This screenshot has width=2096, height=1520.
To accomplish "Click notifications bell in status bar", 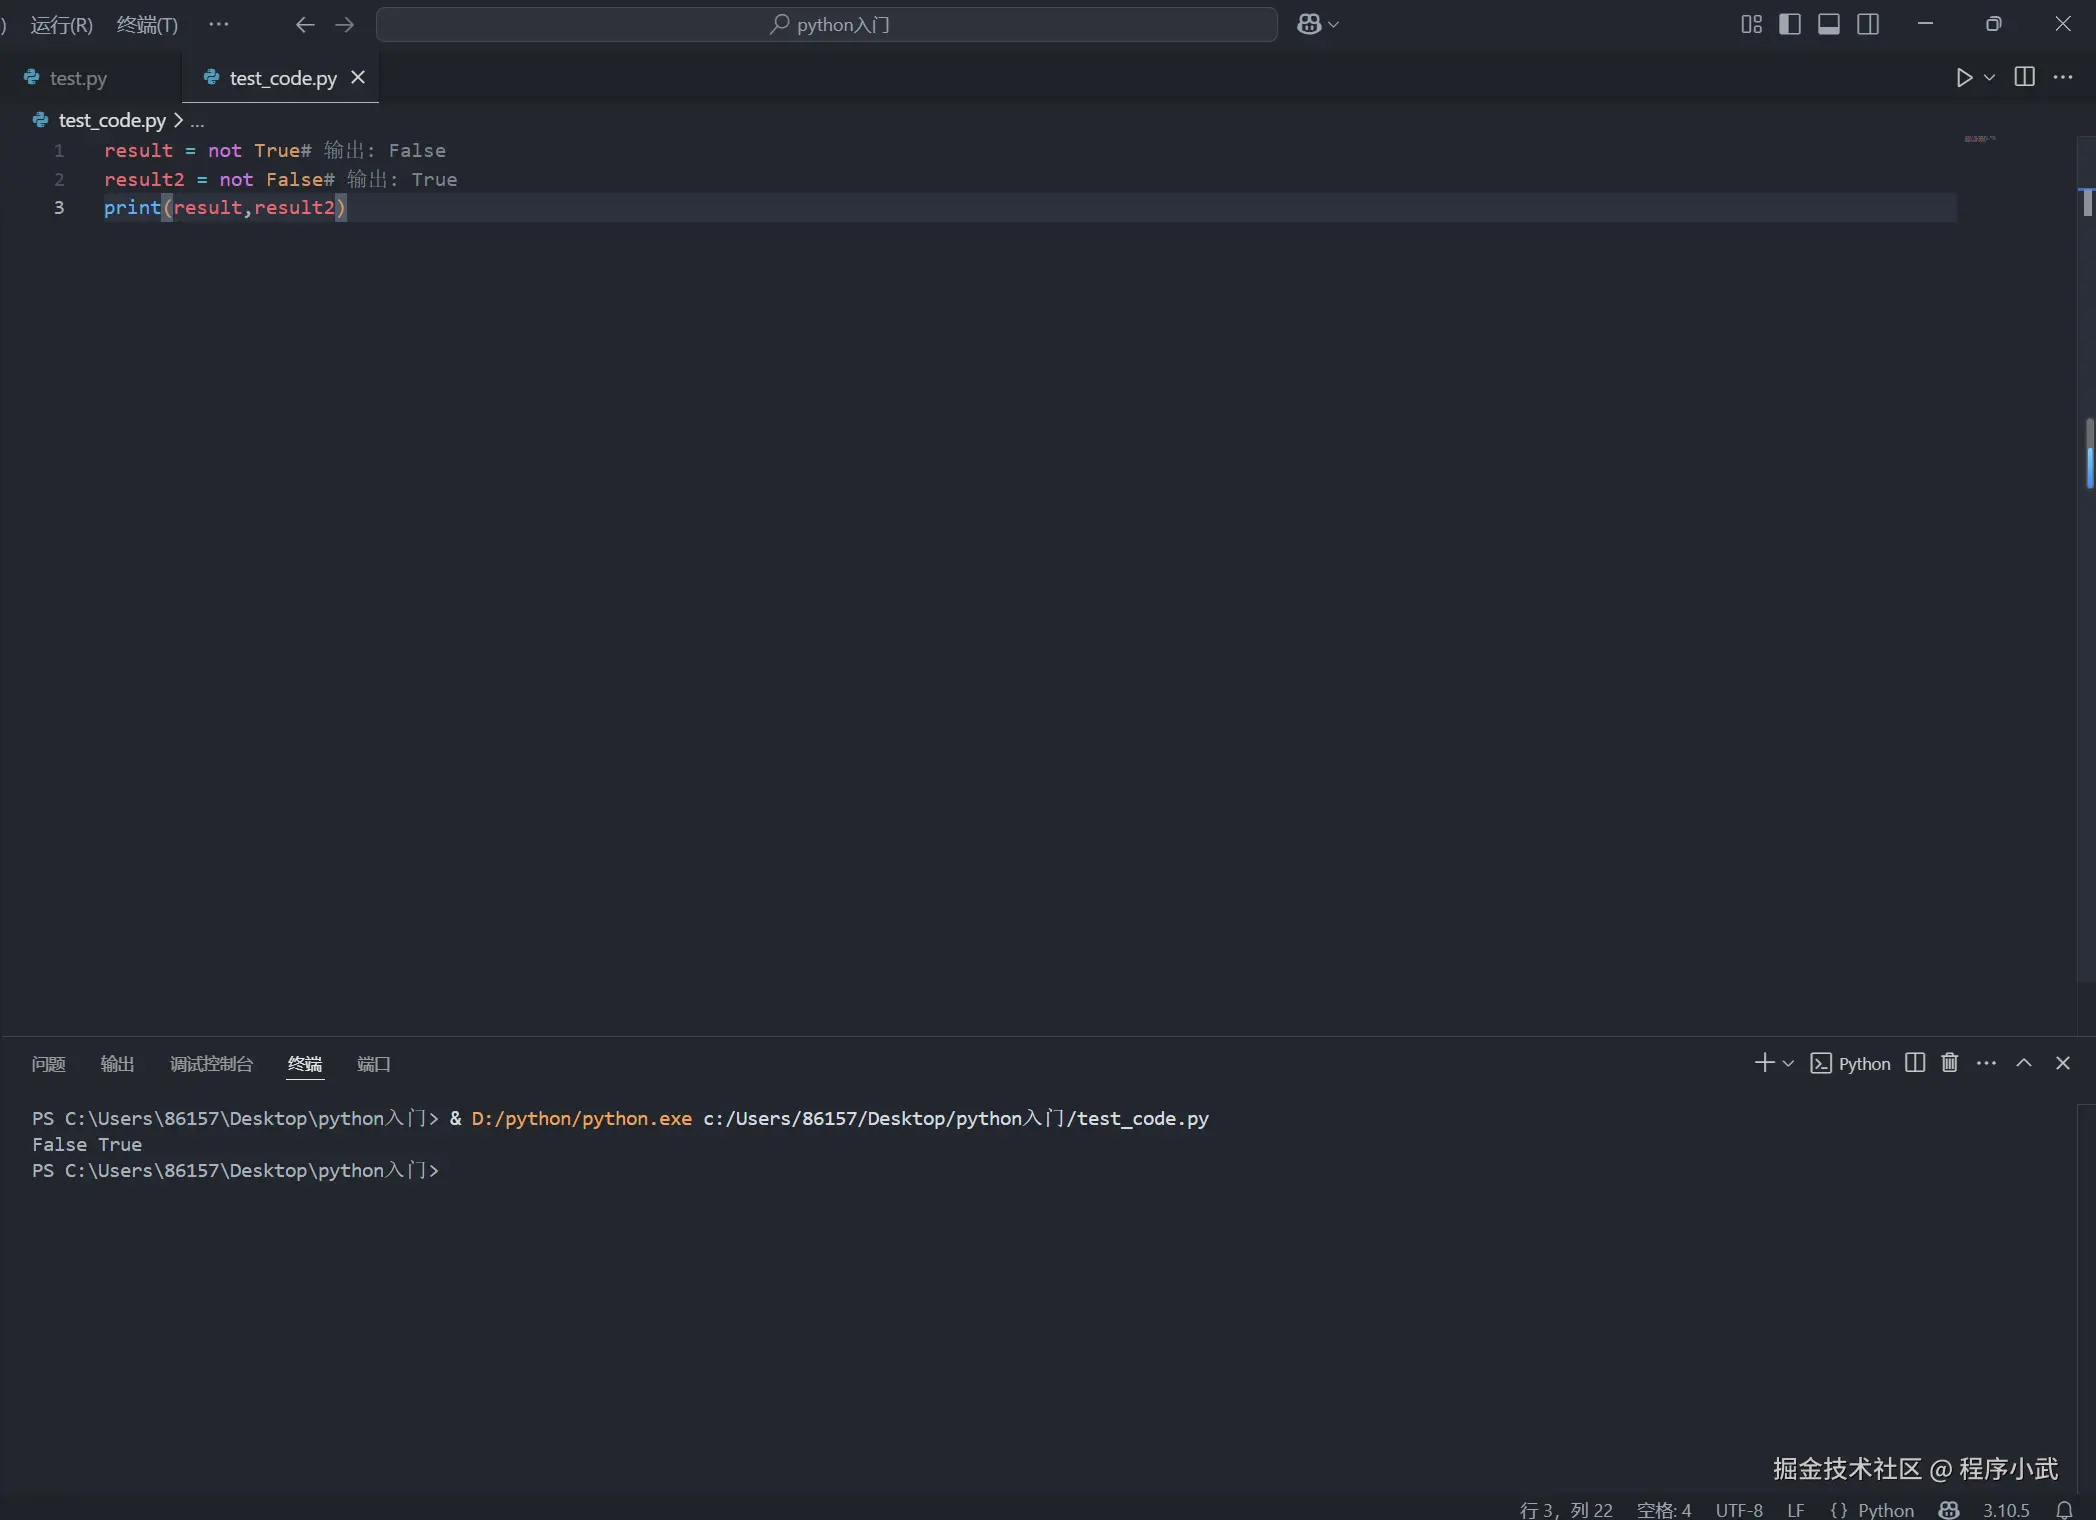I will (x=2064, y=1509).
